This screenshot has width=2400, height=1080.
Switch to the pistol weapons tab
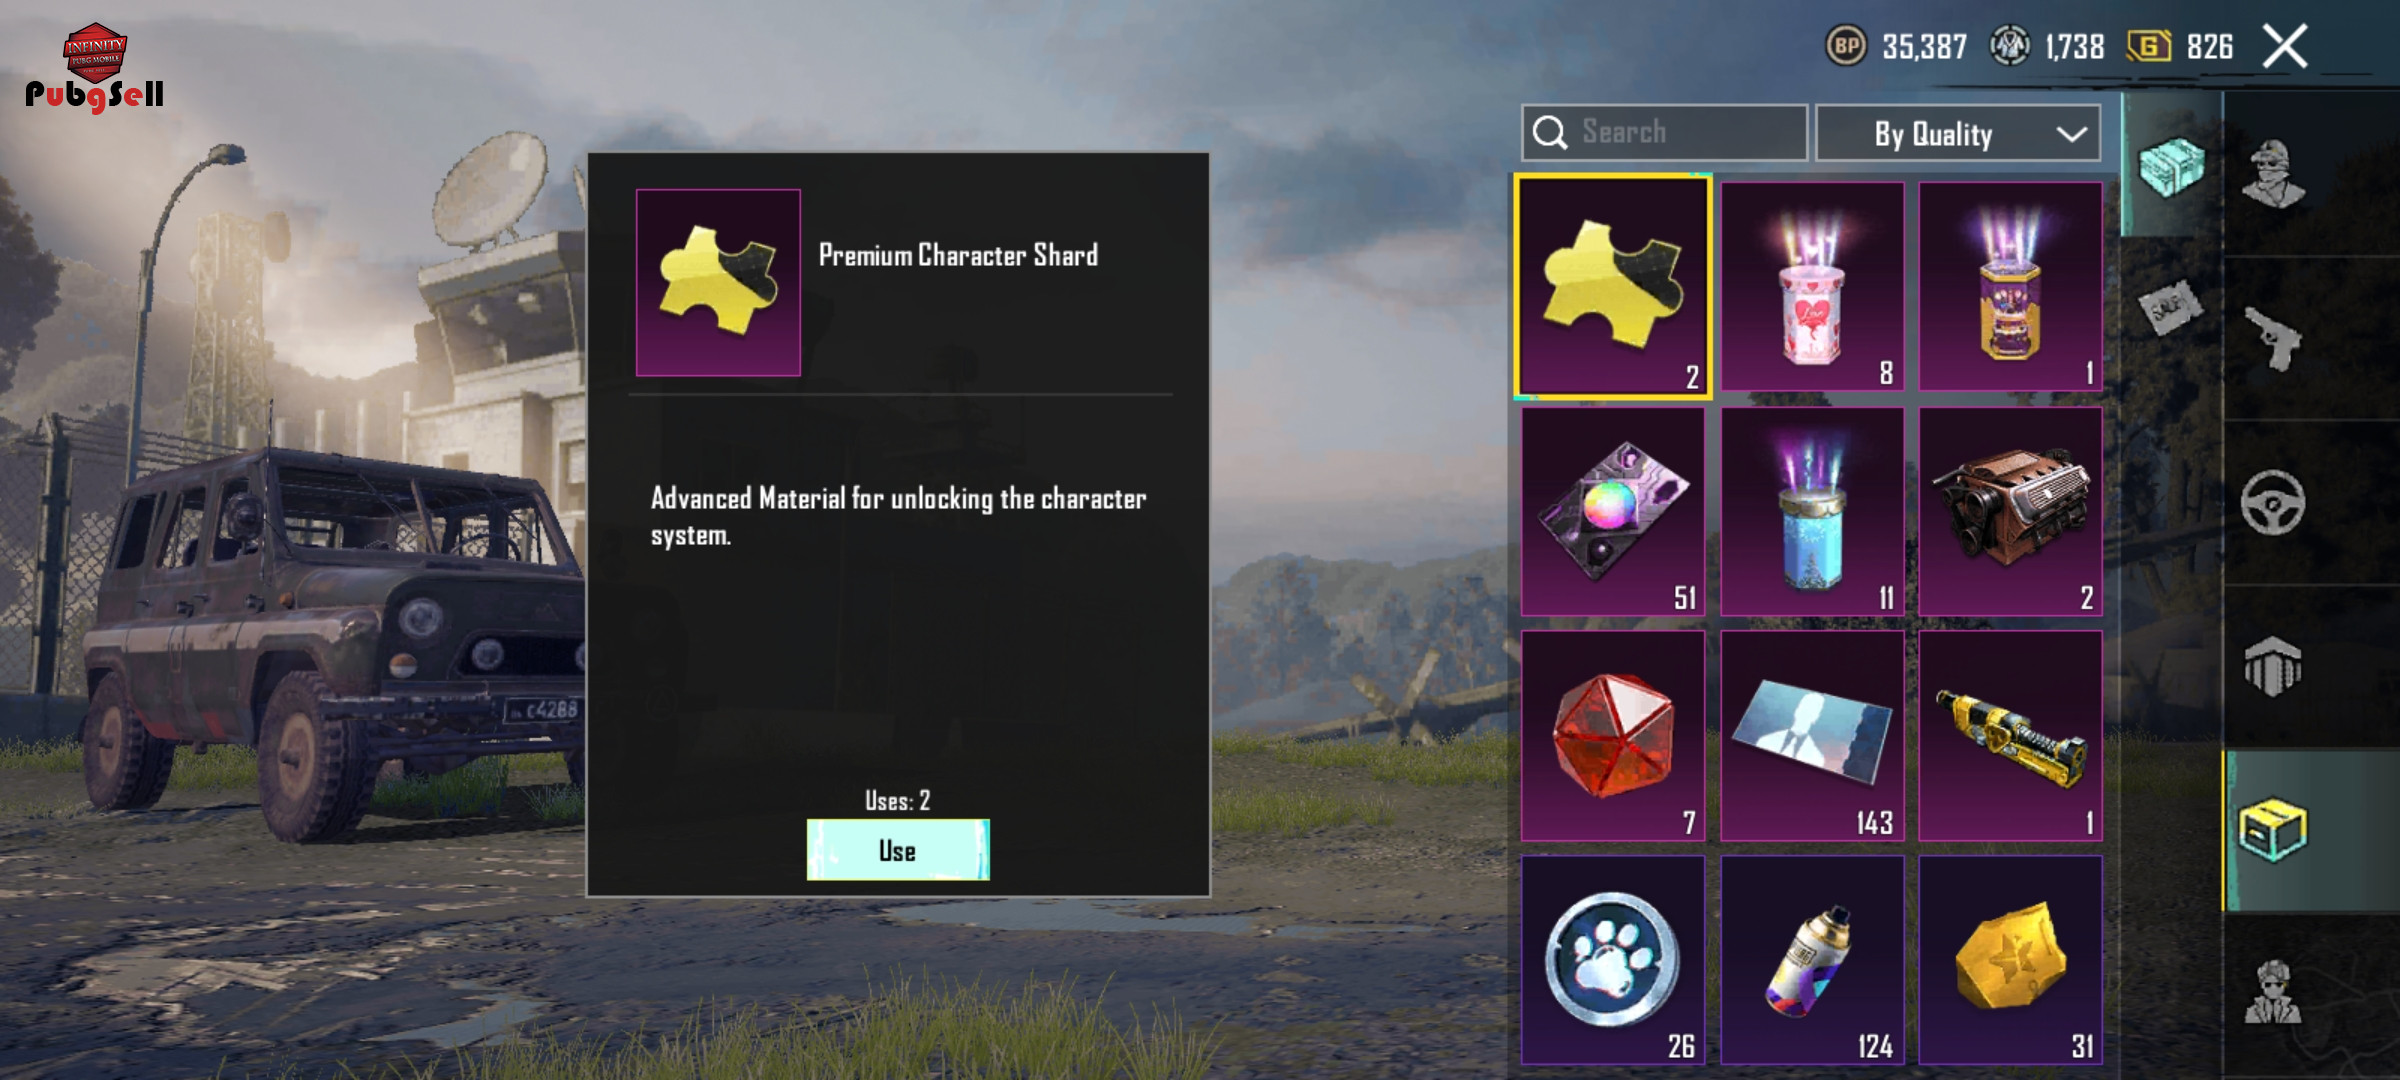(x=2273, y=338)
